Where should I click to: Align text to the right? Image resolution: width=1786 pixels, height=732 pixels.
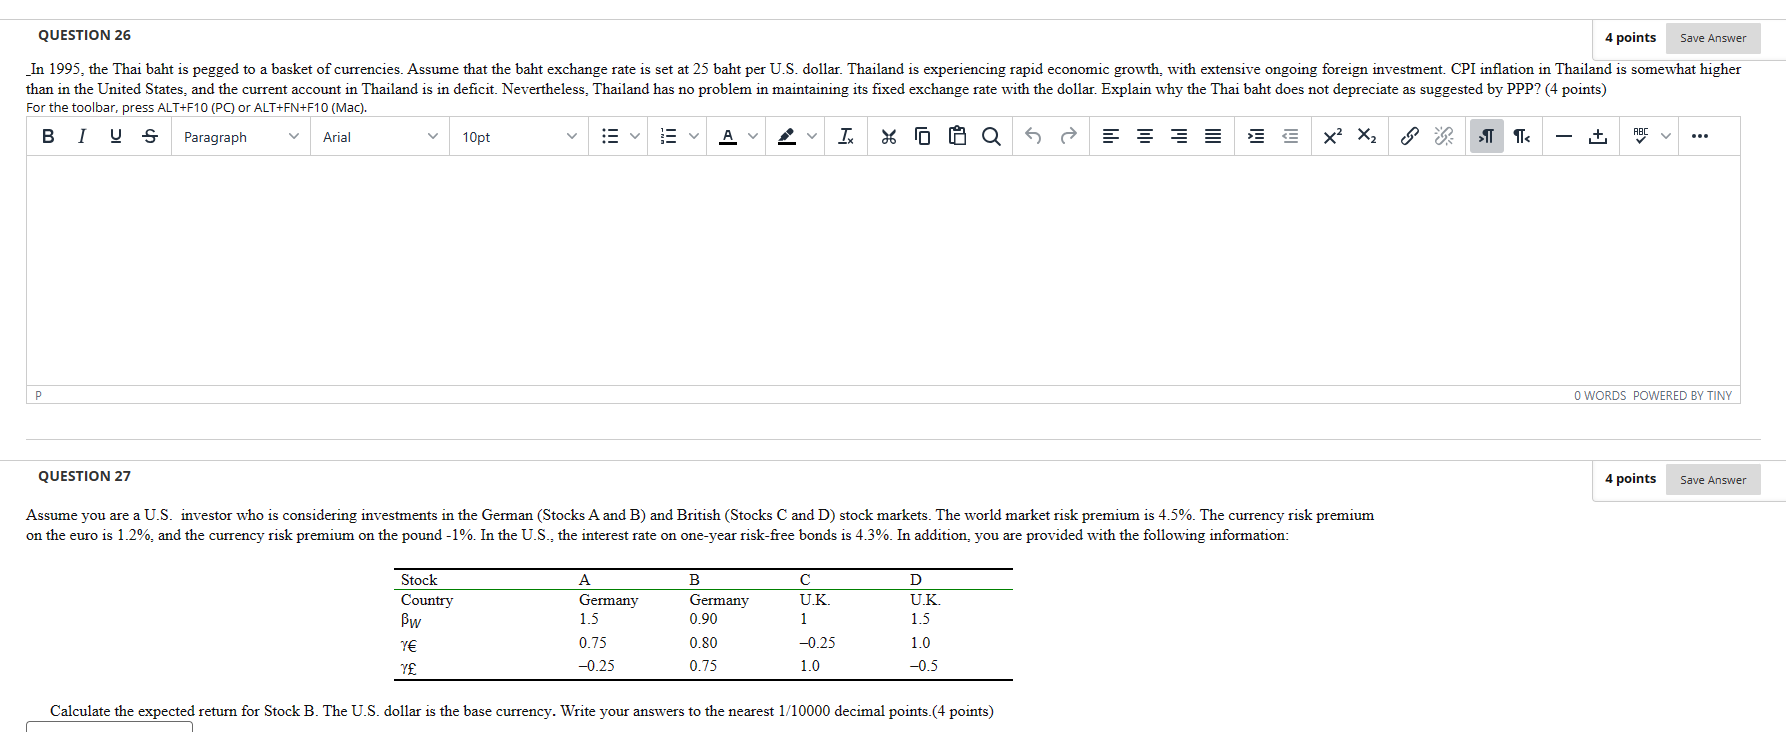(x=1179, y=136)
